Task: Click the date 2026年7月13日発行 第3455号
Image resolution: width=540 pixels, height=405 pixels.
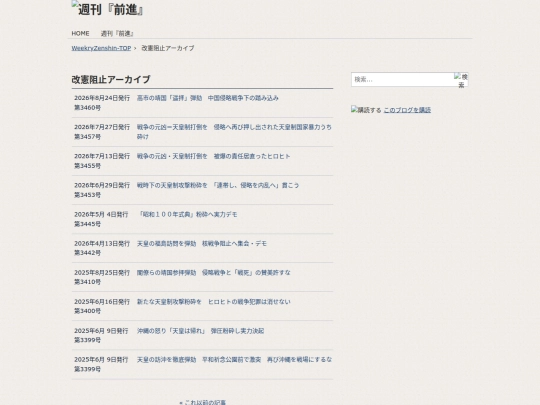Action: click(x=102, y=161)
